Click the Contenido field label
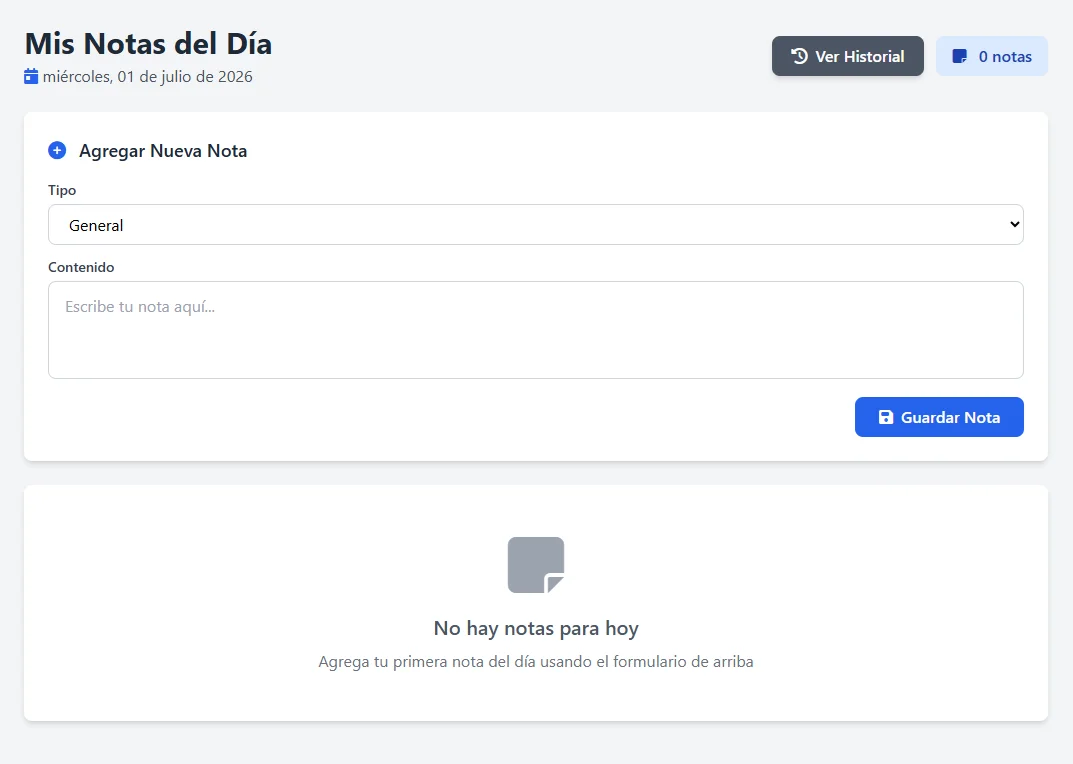This screenshot has width=1073, height=764. coord(81,268)
